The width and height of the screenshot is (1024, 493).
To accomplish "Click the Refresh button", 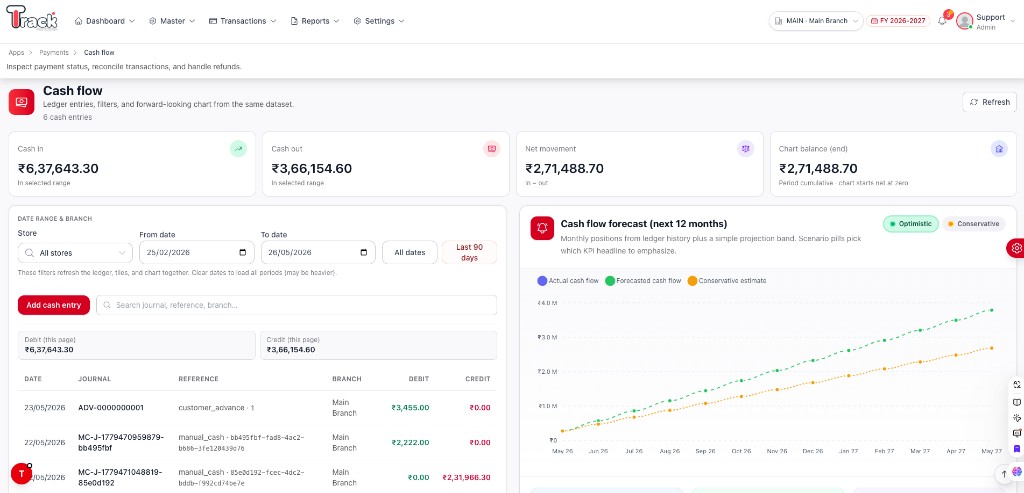I will 989,102.
